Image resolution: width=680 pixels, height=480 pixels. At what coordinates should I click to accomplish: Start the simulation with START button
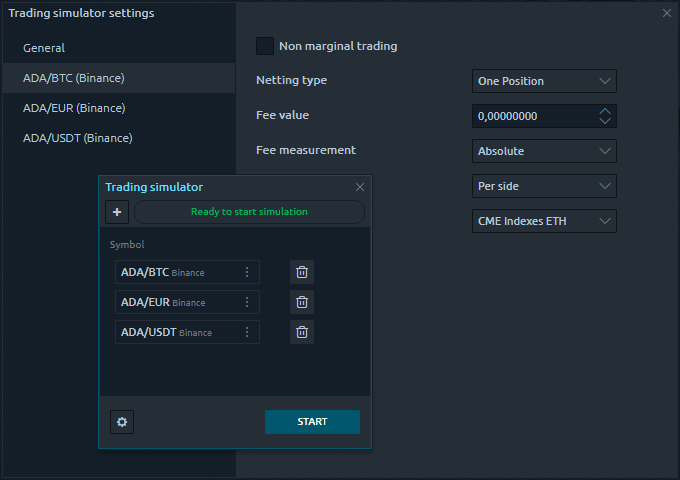point(312,422)
